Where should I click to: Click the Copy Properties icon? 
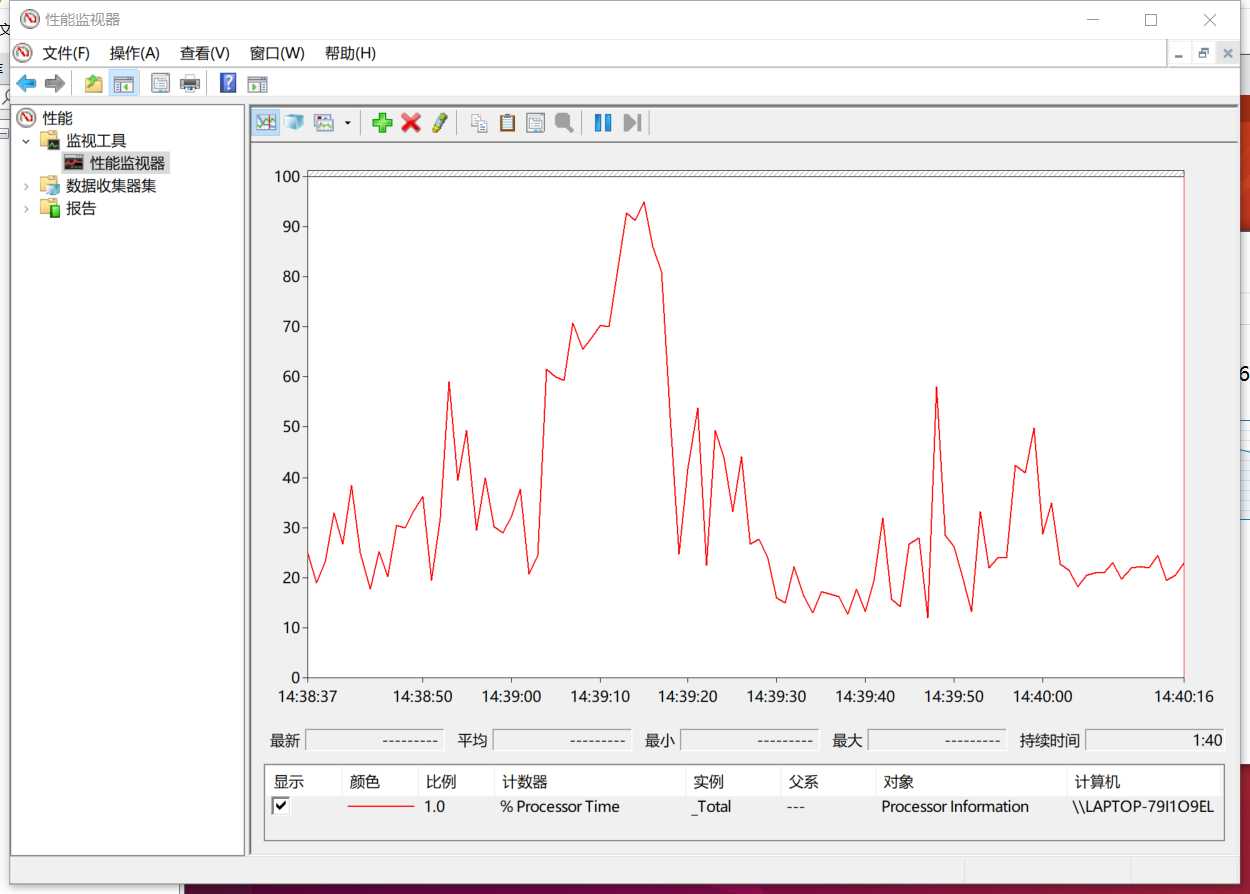pos(479,122)
